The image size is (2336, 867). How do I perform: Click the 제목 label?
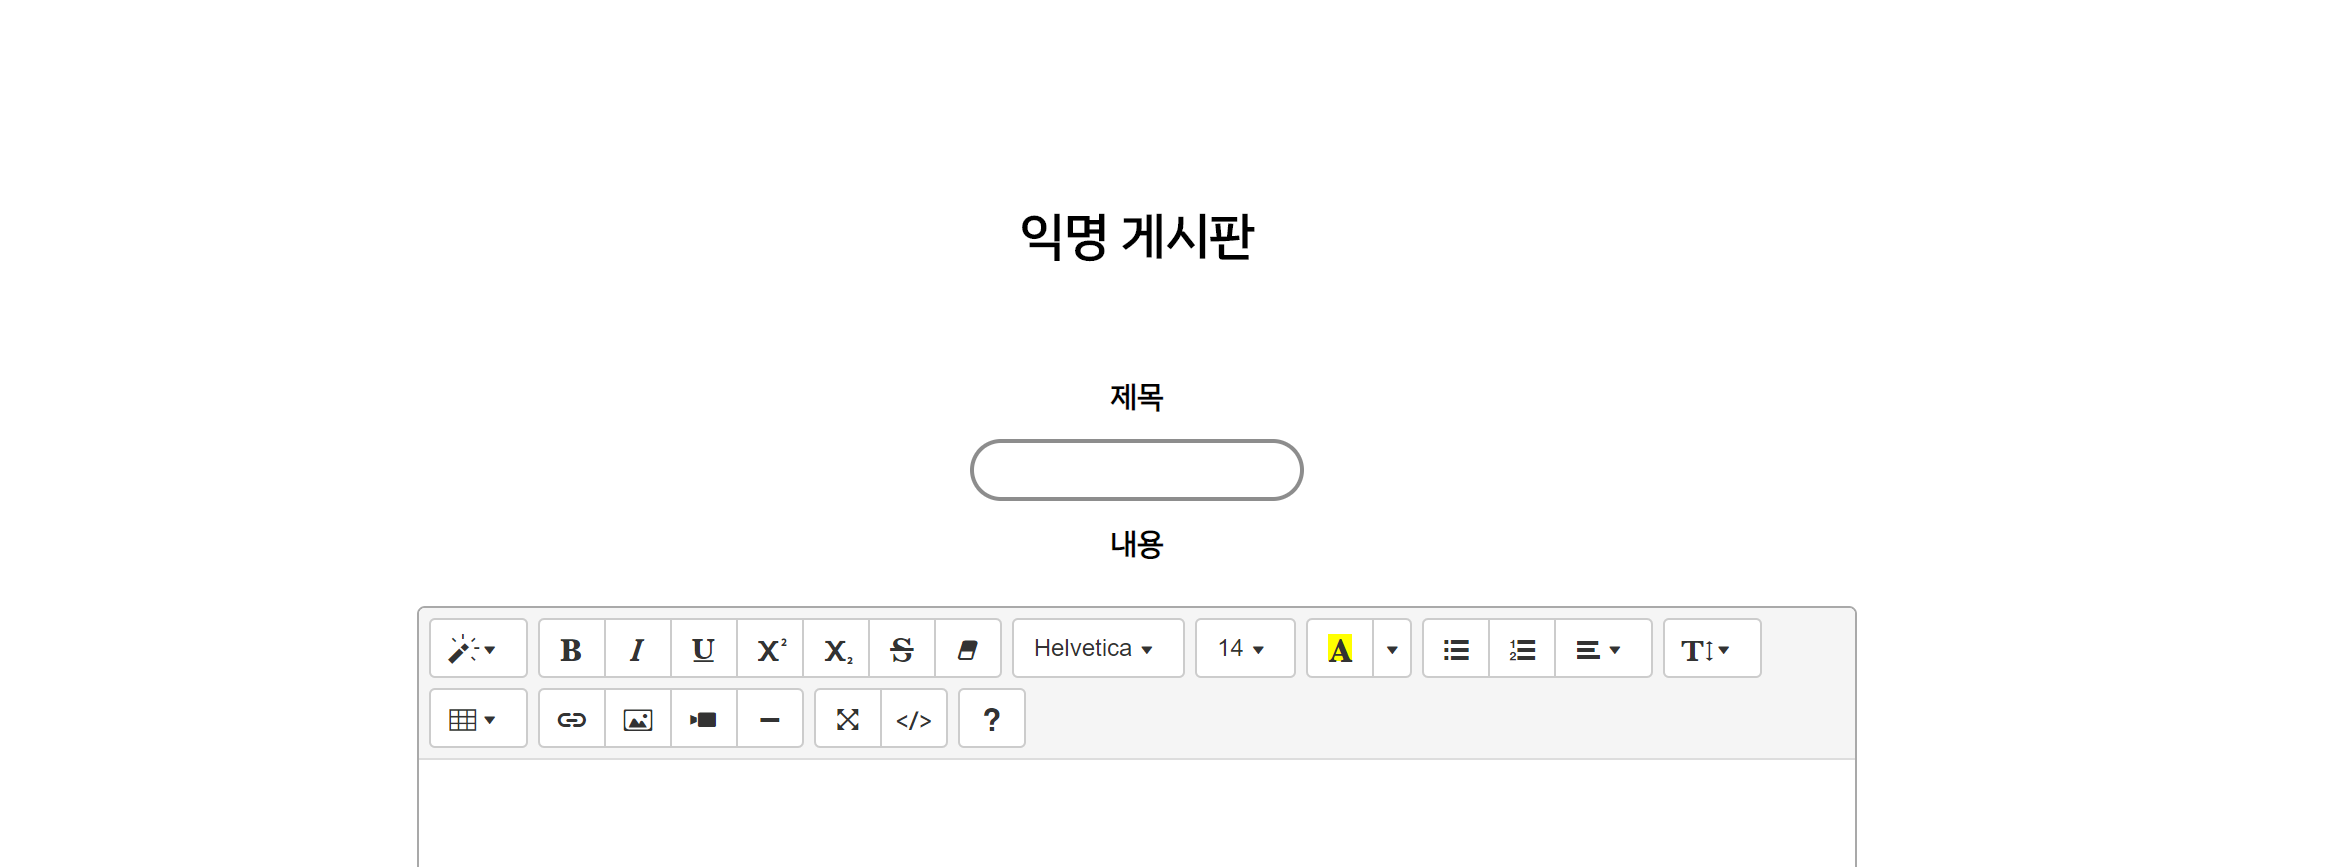tap(1136, 397)
